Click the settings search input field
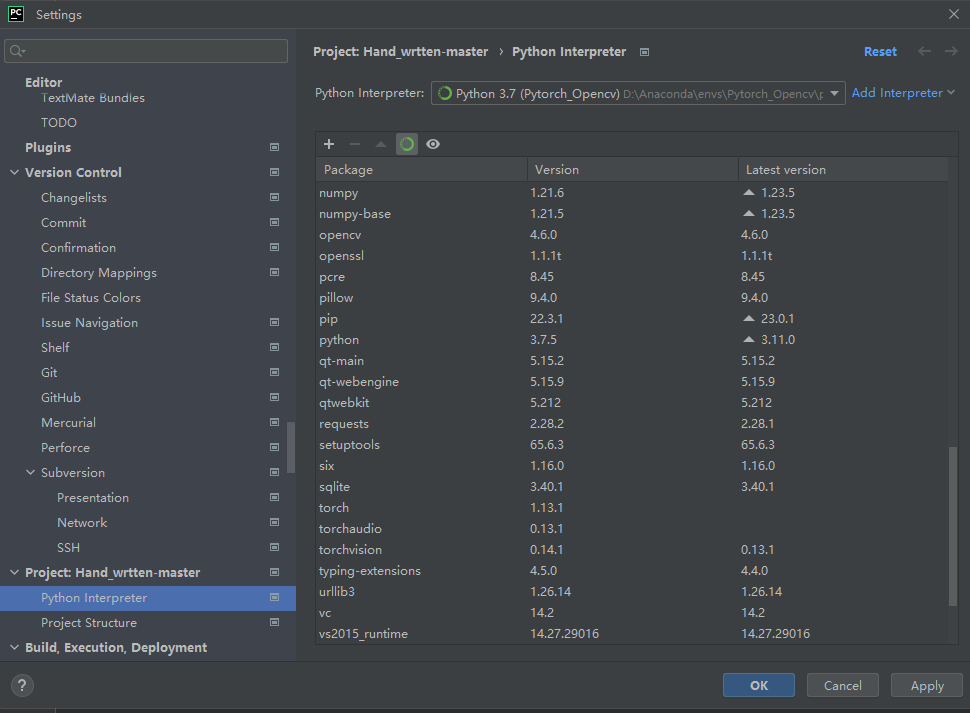The width and height of the screenshot is (970, 713). pos(146,51)
